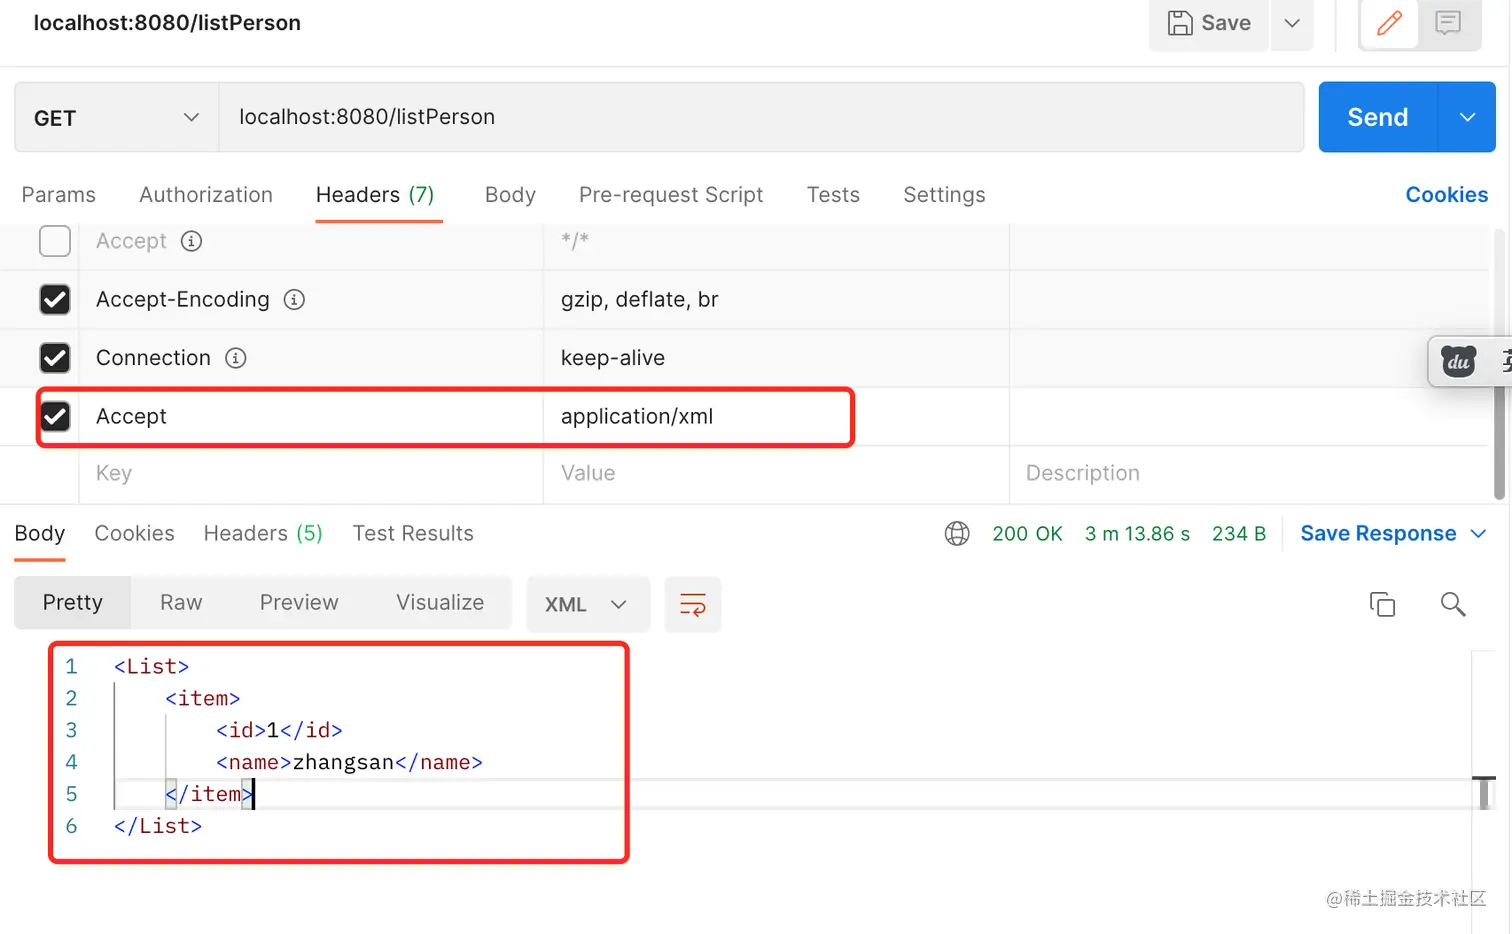The image size is (1512, 934).
Task: Uncheck the Accept application/xml header checkbox
Action: [55, 416]
